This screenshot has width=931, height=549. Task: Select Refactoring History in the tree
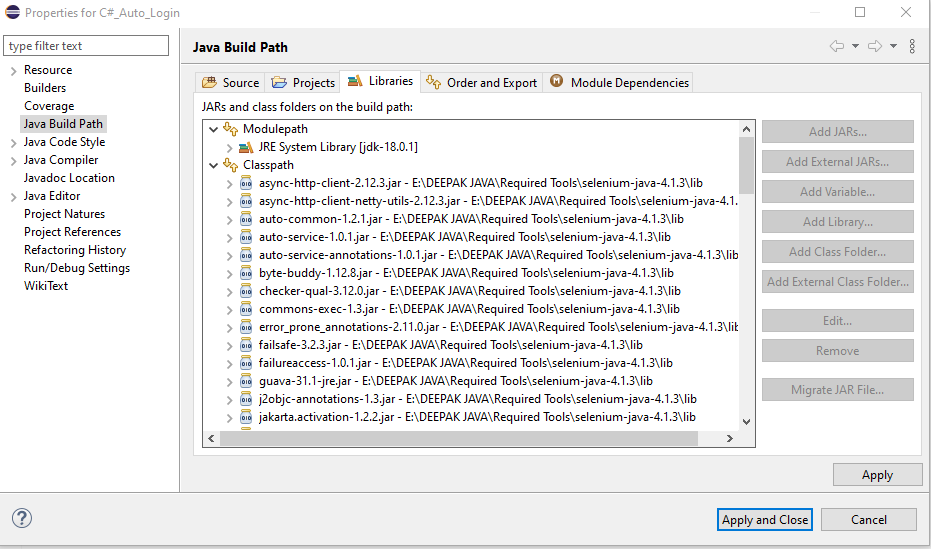[75, 250]
